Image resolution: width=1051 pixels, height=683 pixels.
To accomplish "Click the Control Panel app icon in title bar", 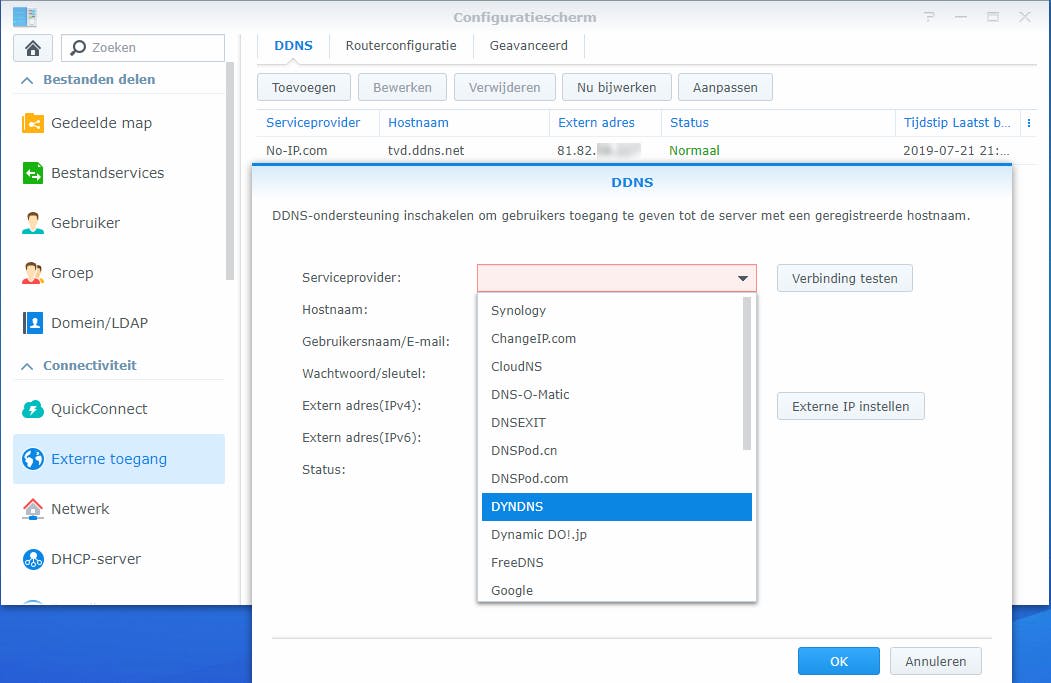I will pyautogui.click(x=25, y=17).
